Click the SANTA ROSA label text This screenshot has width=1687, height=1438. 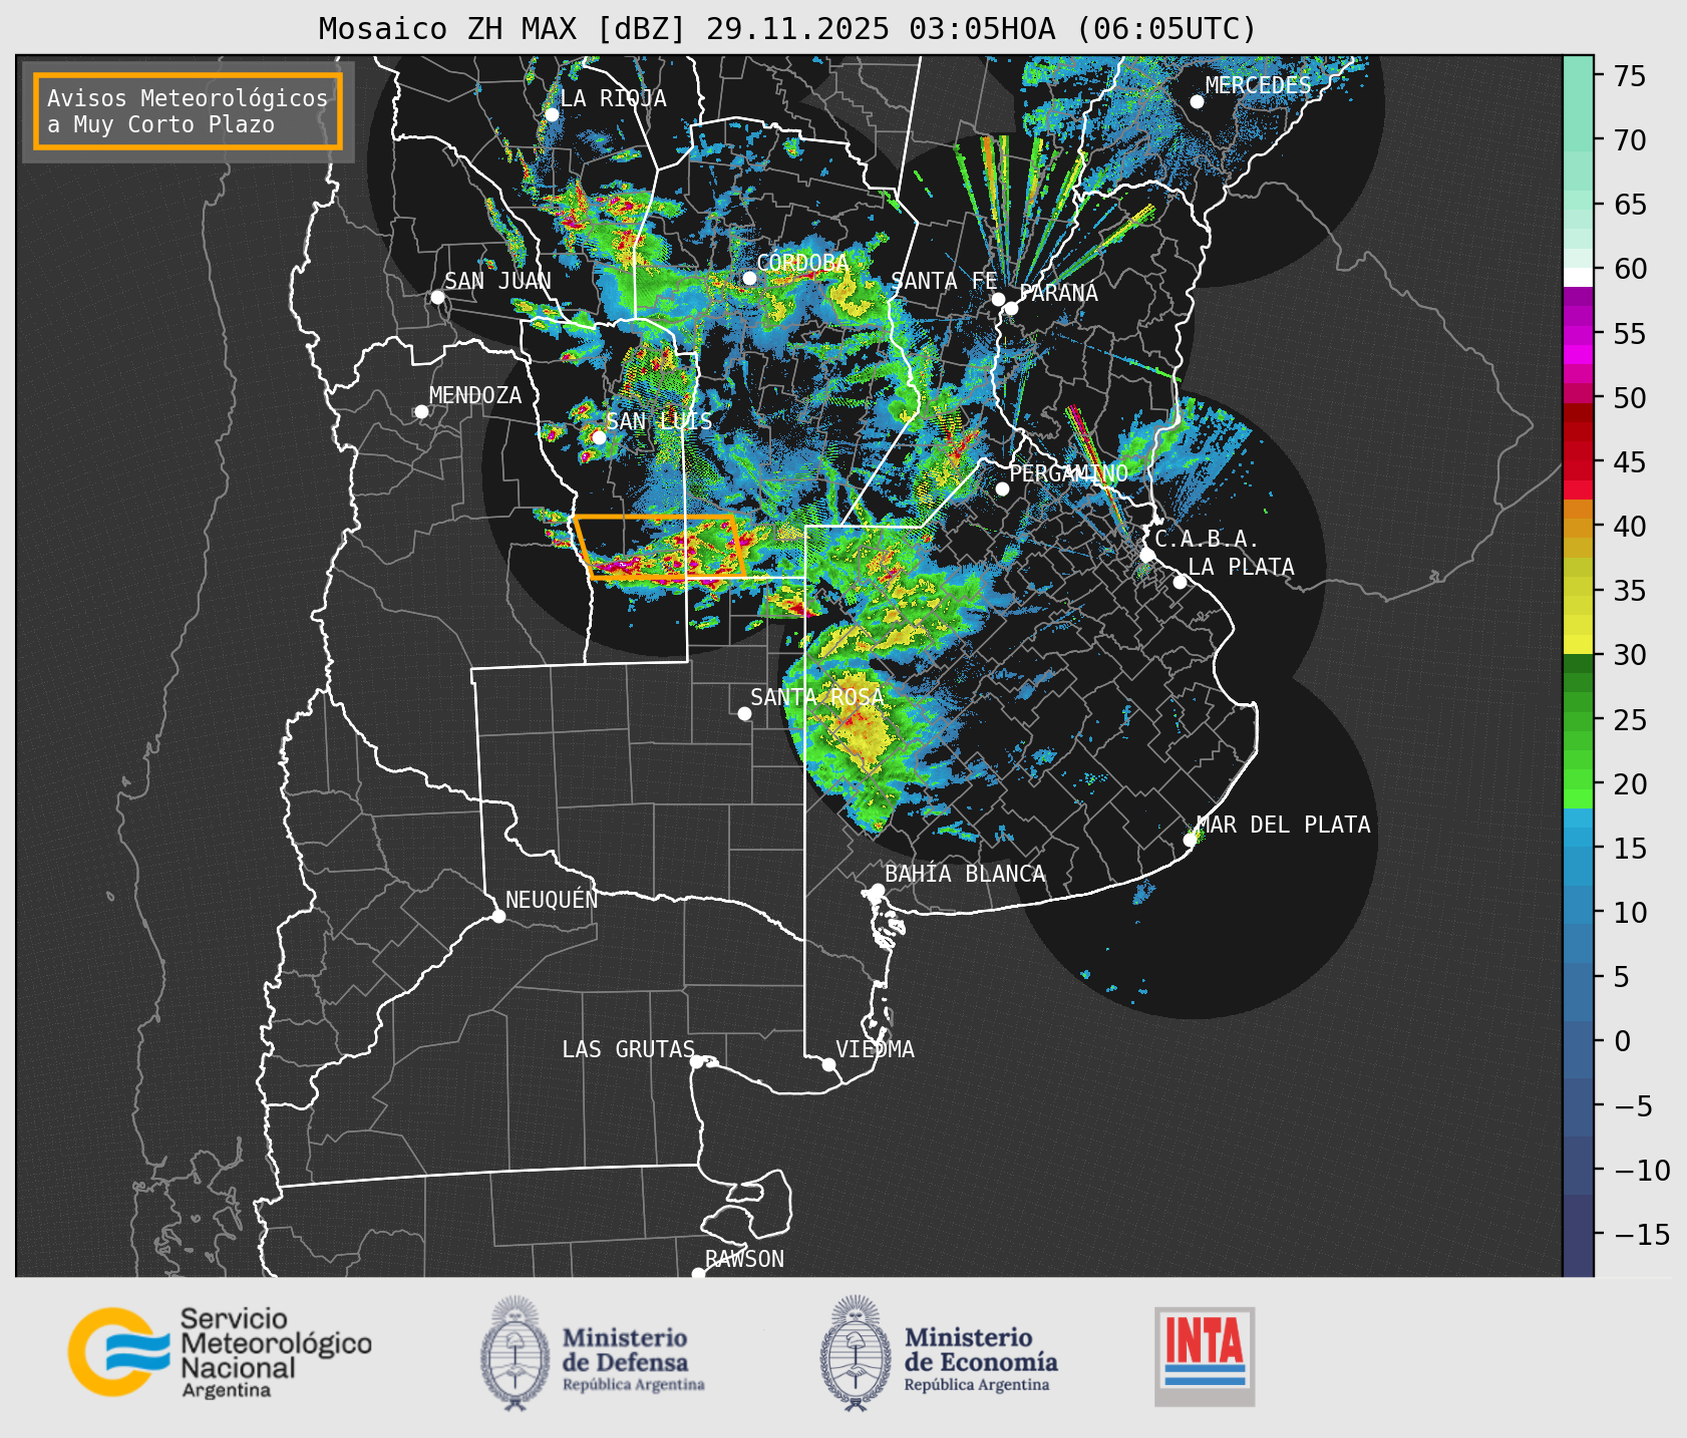[817, 697]
